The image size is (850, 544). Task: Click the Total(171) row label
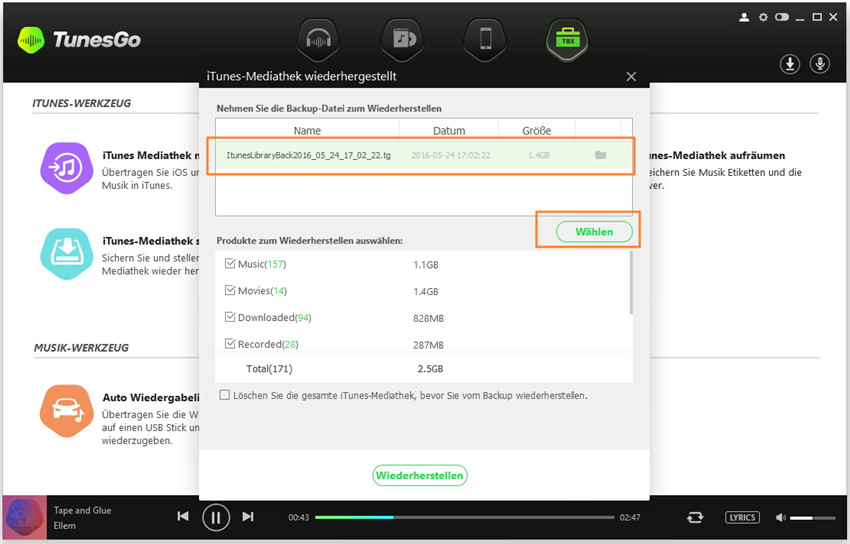[269, 368]
